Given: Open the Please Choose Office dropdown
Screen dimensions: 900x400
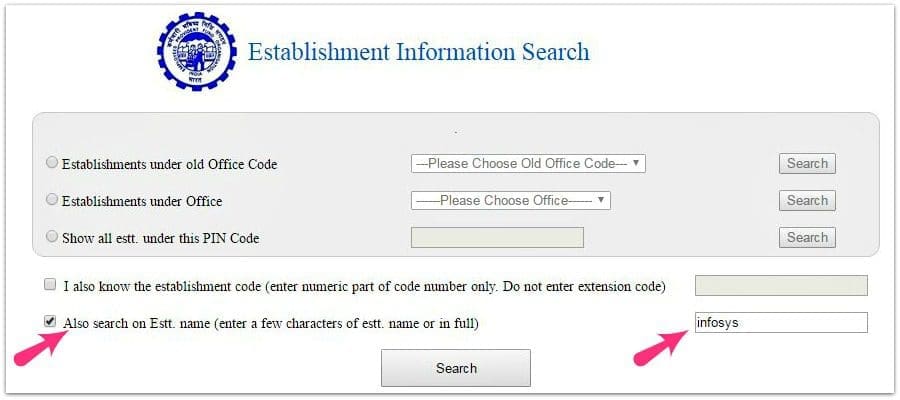Looking at the screenshot, I should pyautogui.click(x=510, y=201).
